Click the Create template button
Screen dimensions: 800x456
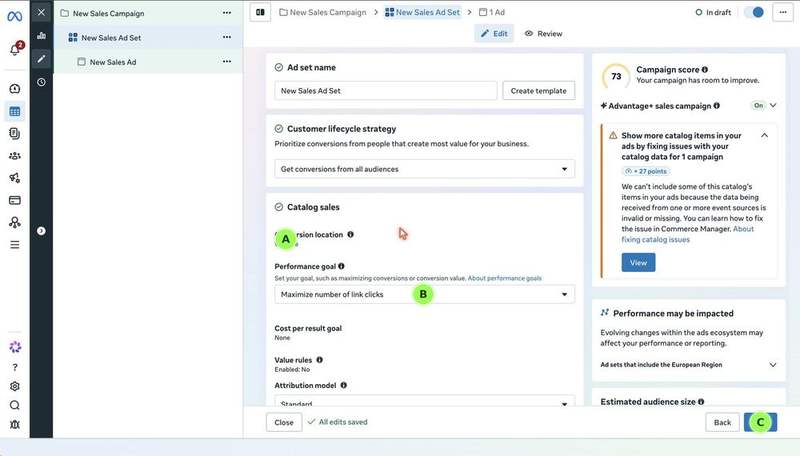(538, 91)
